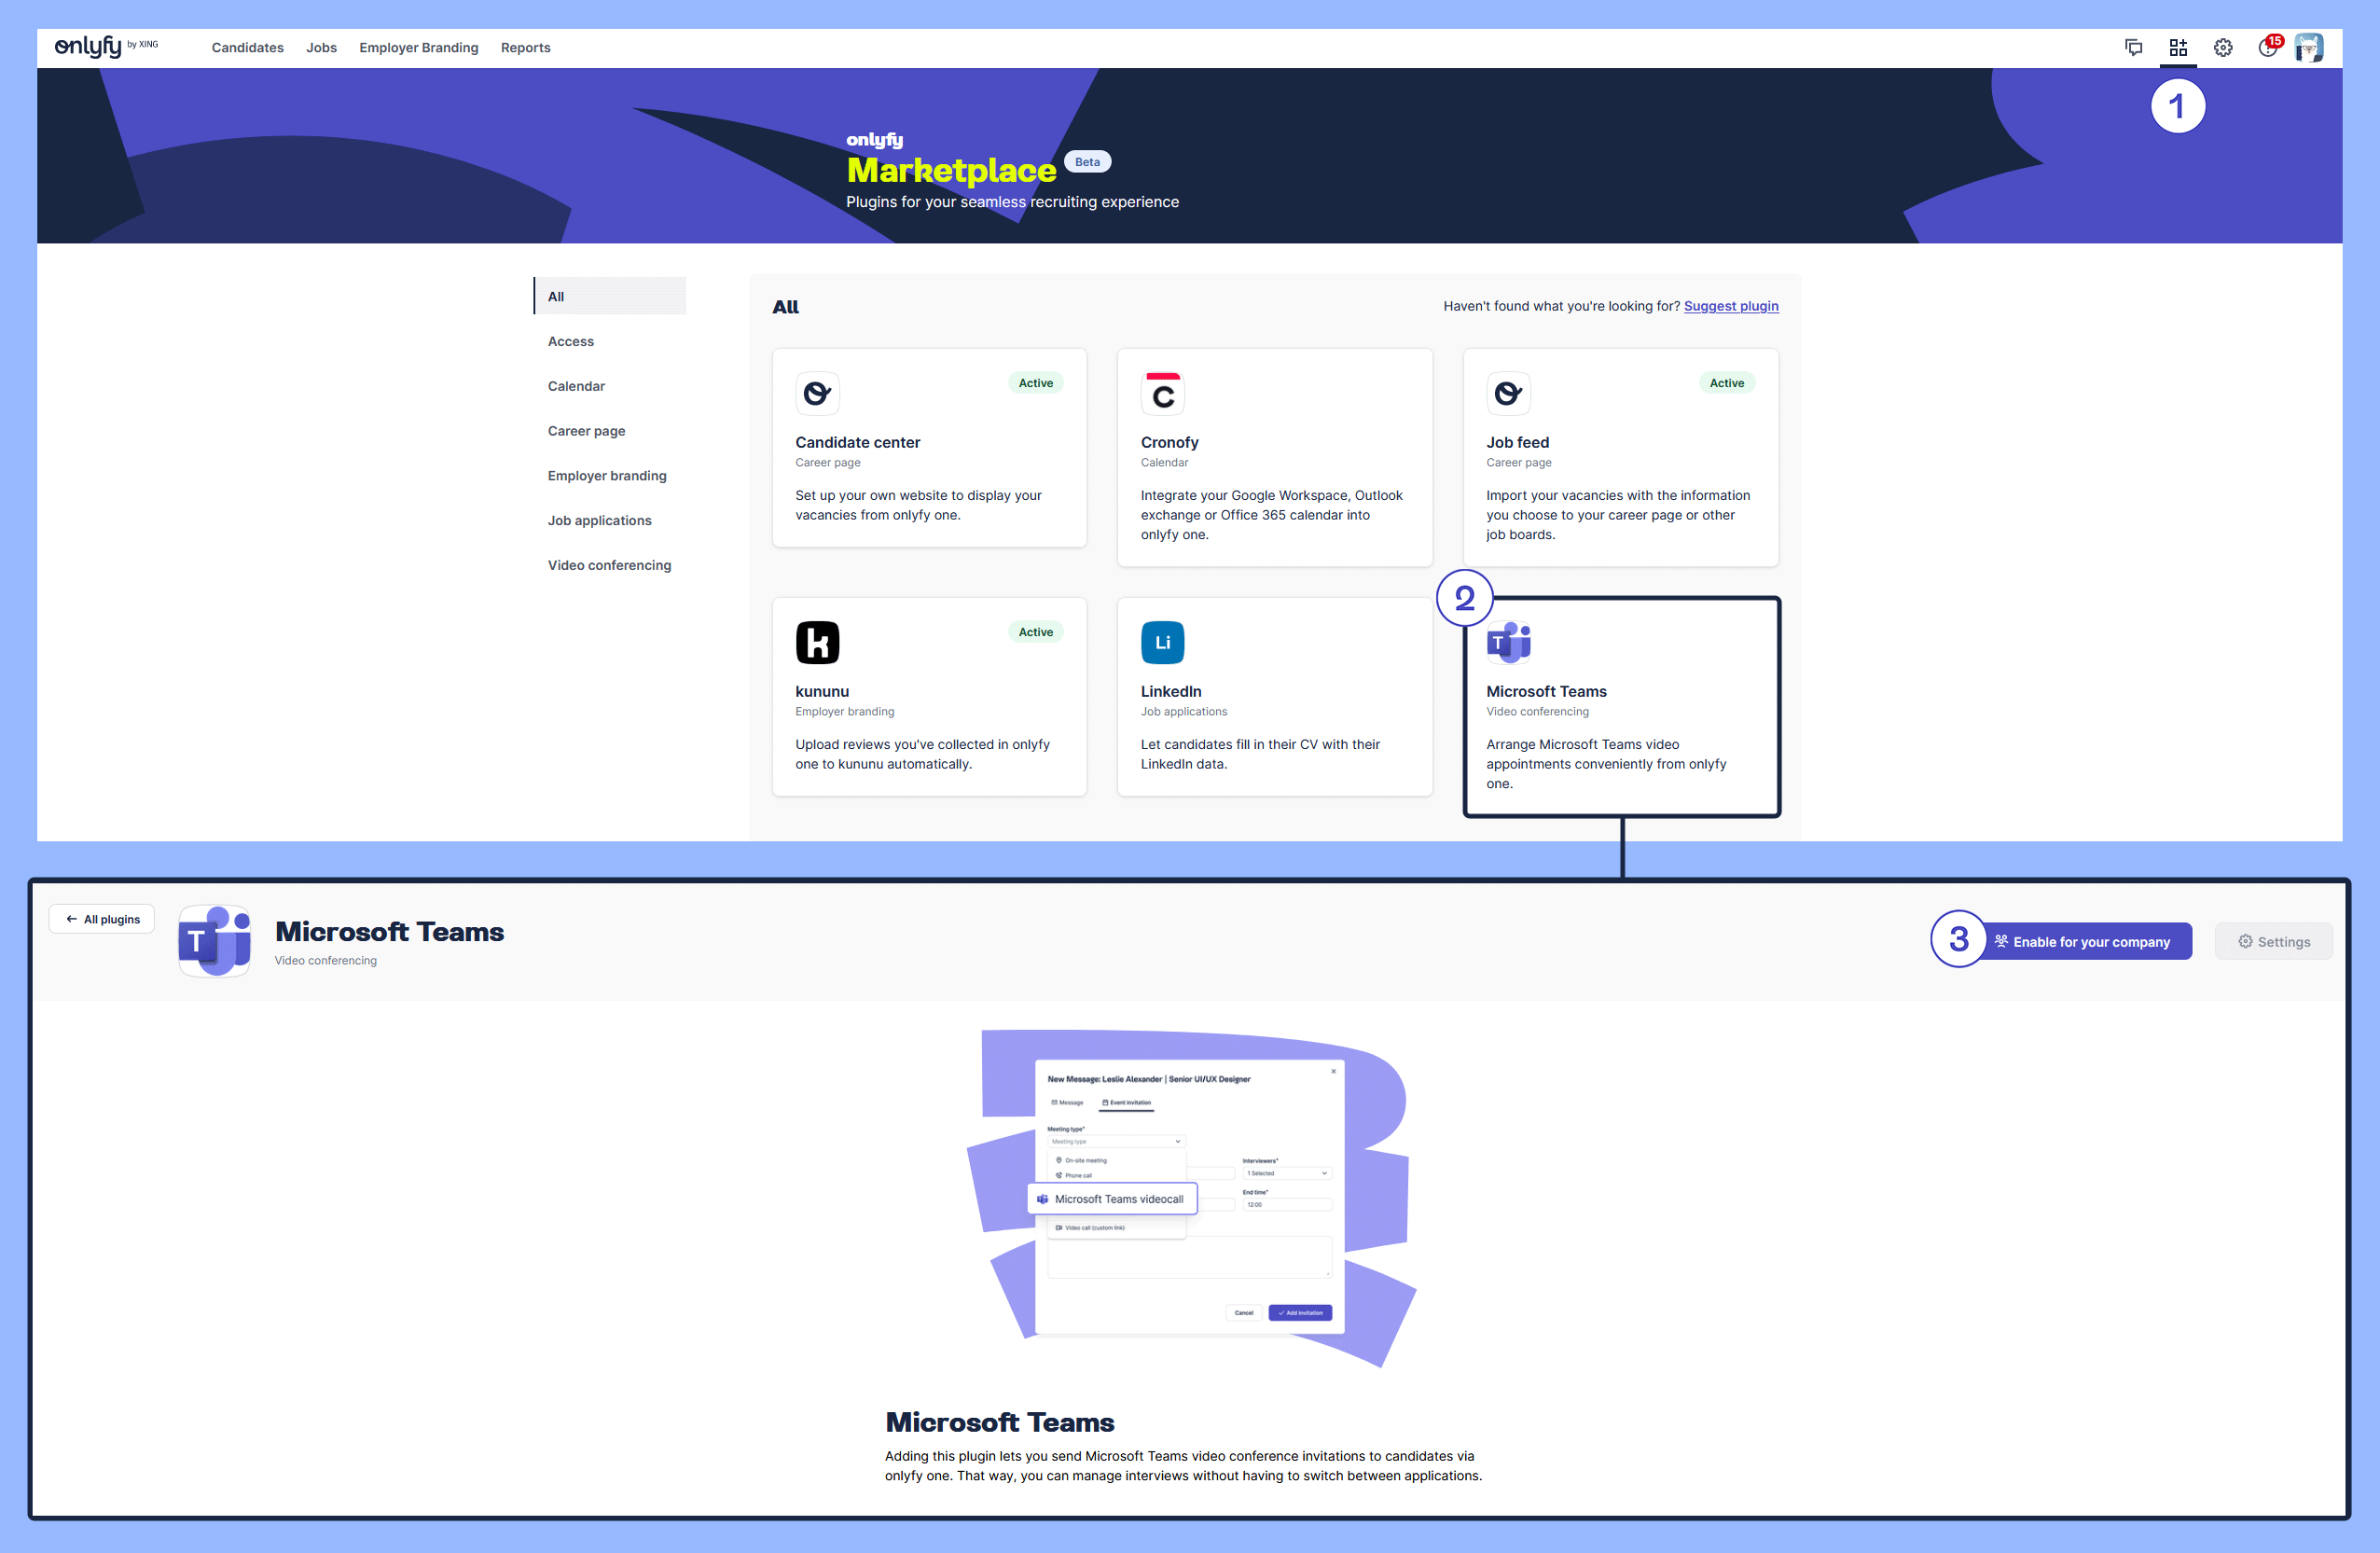
Task: Open the user profile avatar
Action: point(2309,47)
